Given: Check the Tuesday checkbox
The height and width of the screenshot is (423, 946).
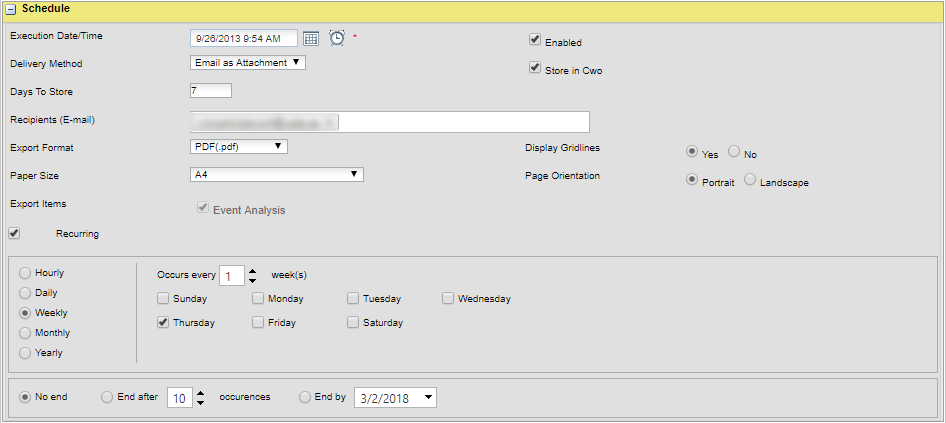Looking at the screenshot, I should coord(353,298).
